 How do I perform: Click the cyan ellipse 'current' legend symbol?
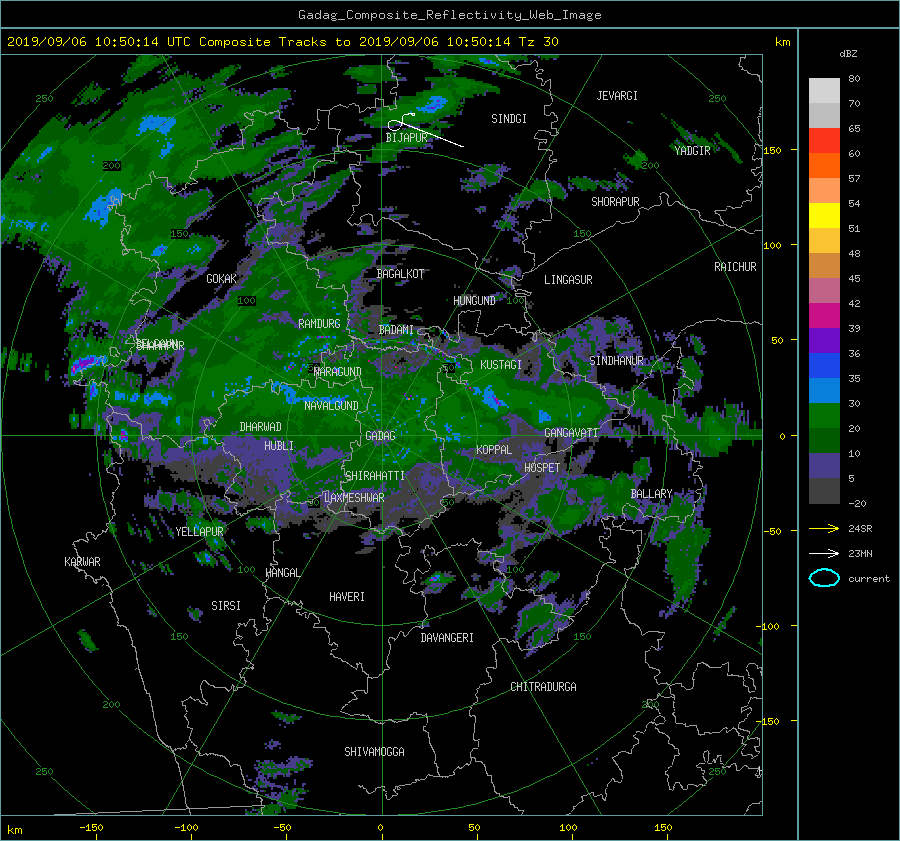[824, 578]
